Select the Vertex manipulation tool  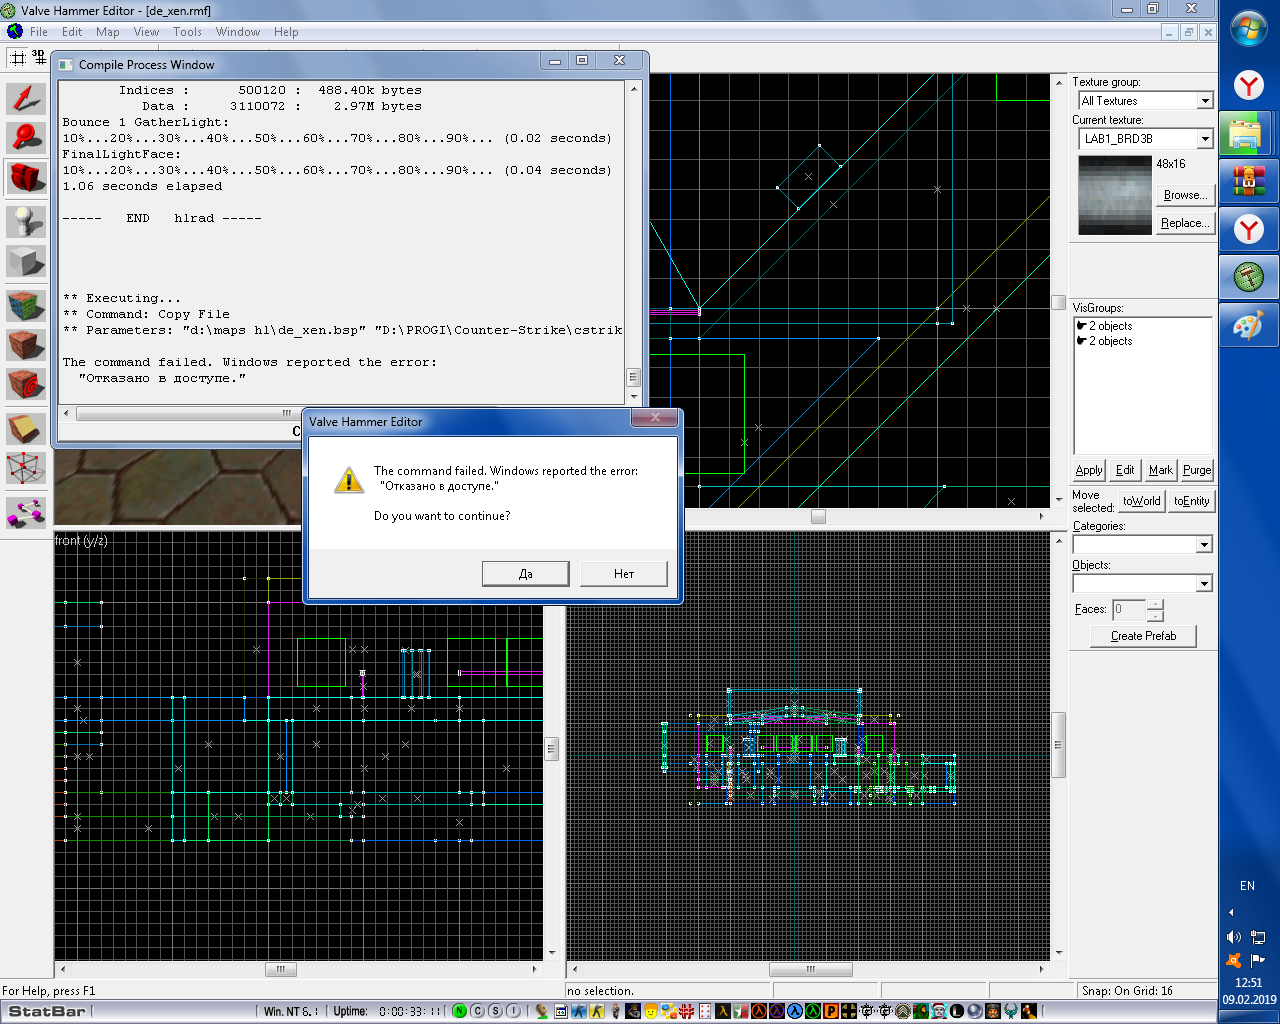click(x=27, y=468)
